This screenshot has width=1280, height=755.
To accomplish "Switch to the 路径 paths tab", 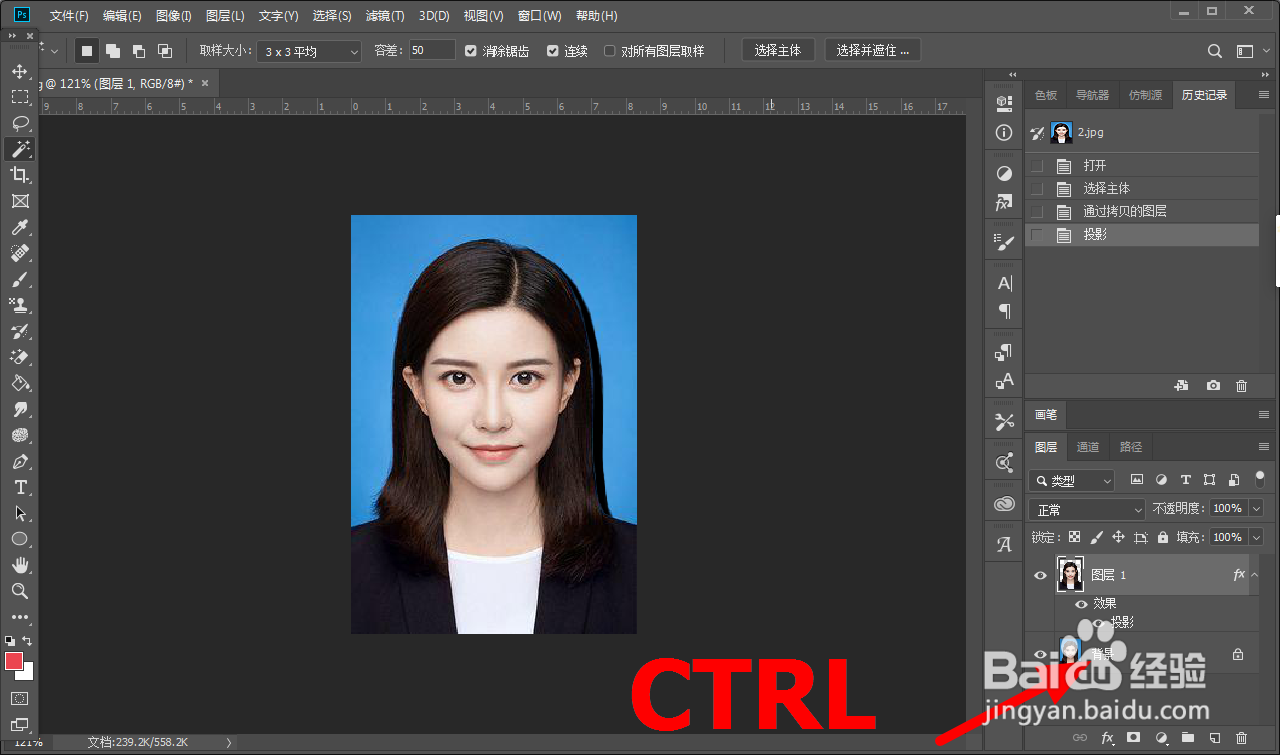I will 1131,447.
